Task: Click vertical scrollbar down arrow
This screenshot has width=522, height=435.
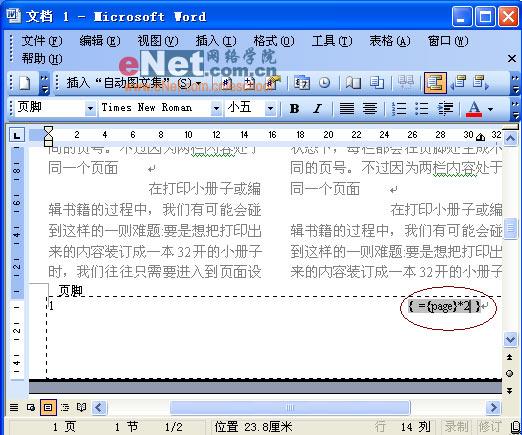Action: [510, 340]
